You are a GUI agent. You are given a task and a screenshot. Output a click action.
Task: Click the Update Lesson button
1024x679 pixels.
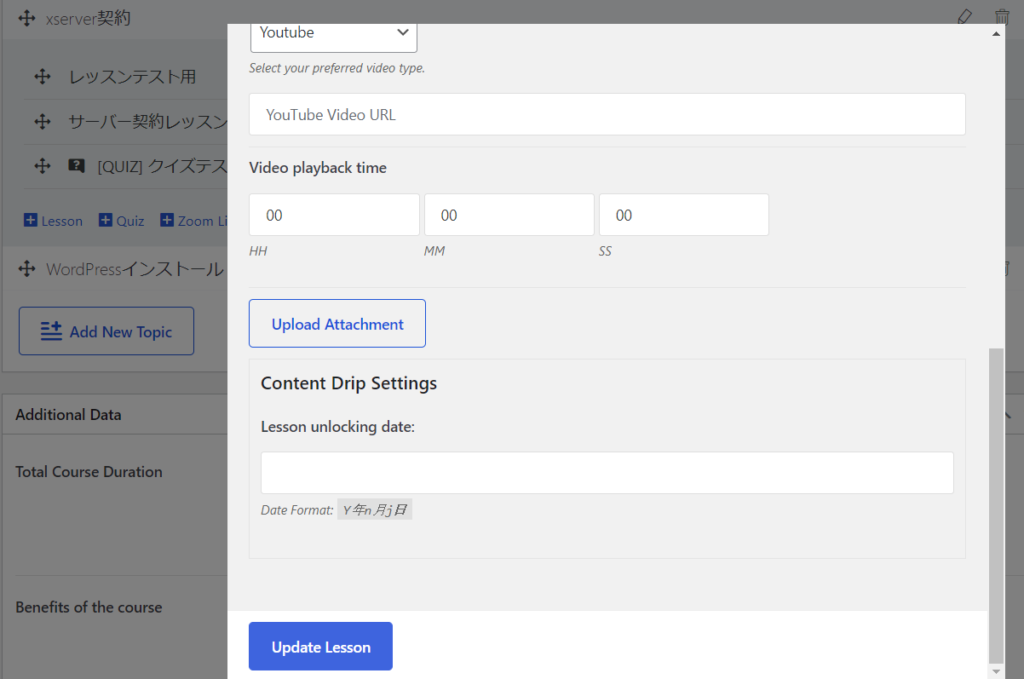click(320, 647)
